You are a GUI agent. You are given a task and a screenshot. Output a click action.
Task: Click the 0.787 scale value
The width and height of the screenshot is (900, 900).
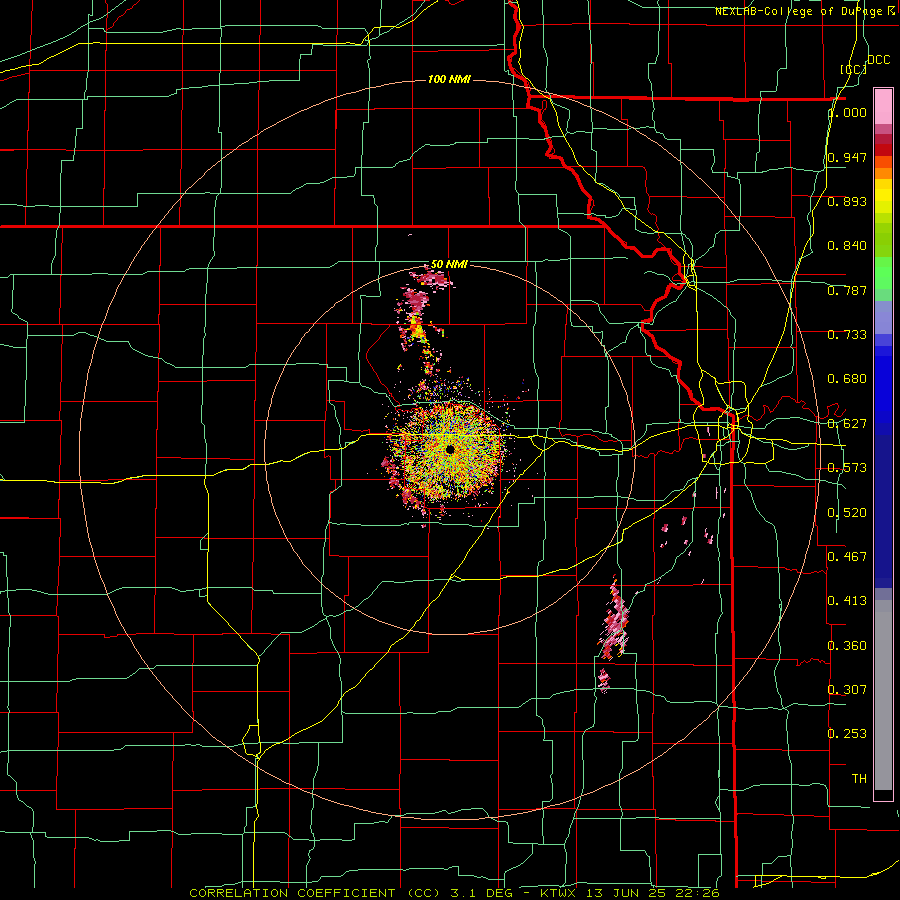(x=847, y=290)
